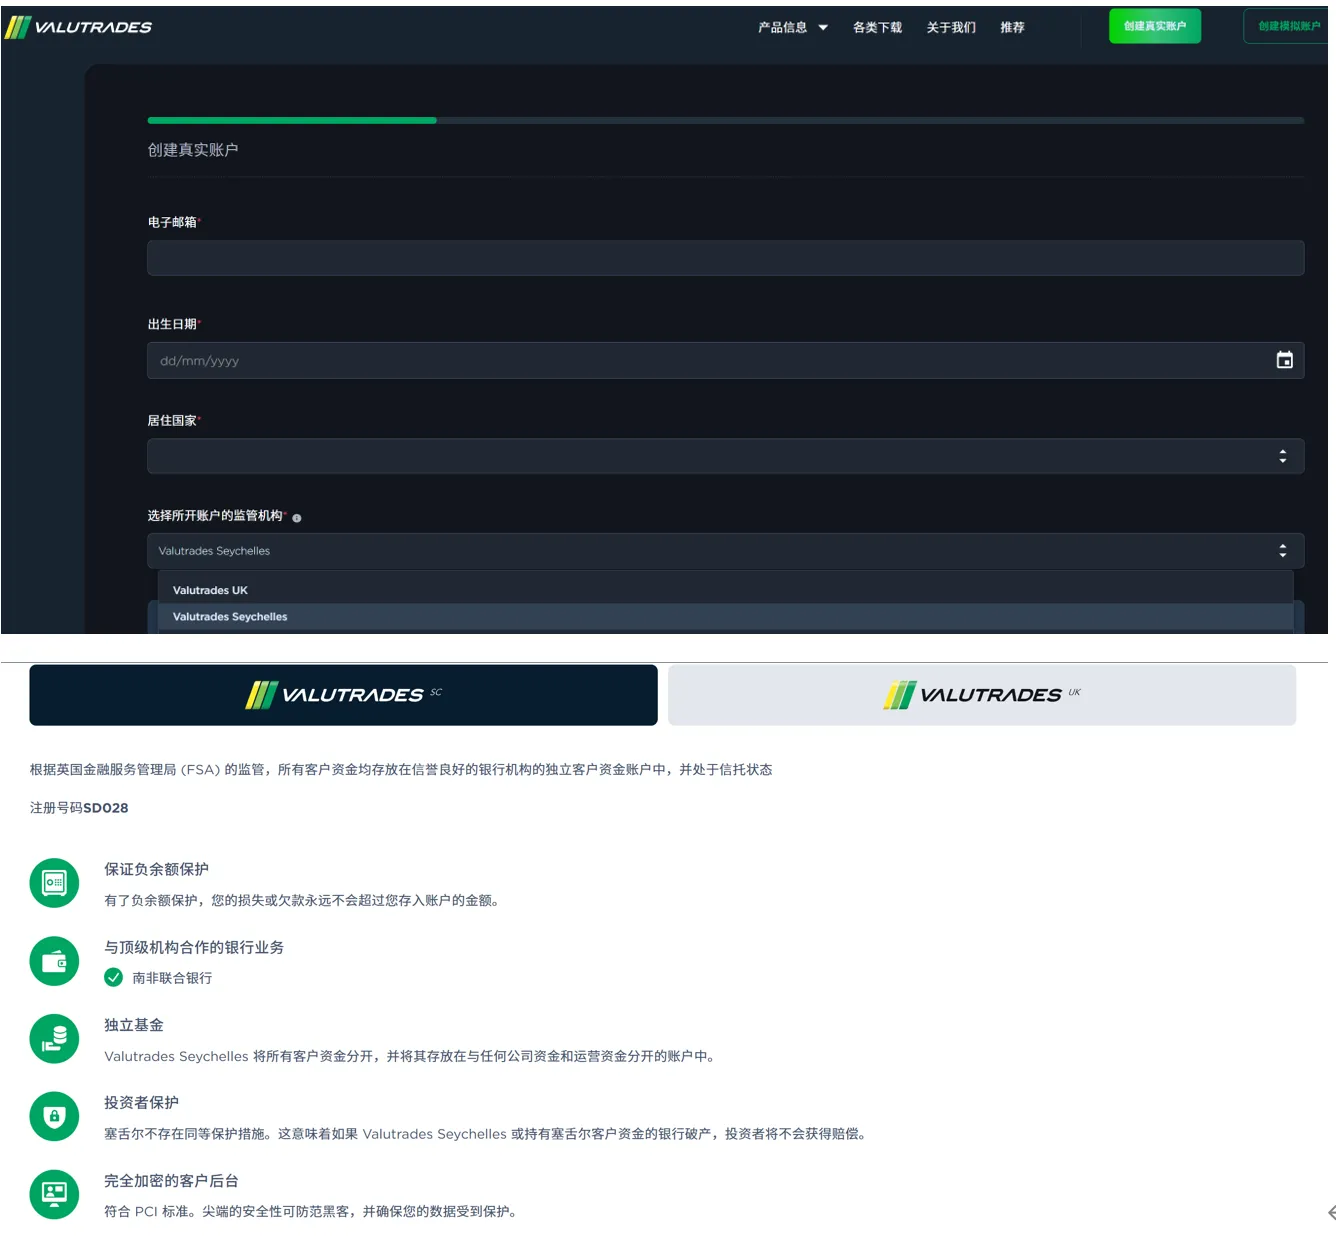Click the green 创建真实账户 button
This screenshot has height=1251, width=1336.
tap(1155, 26)
